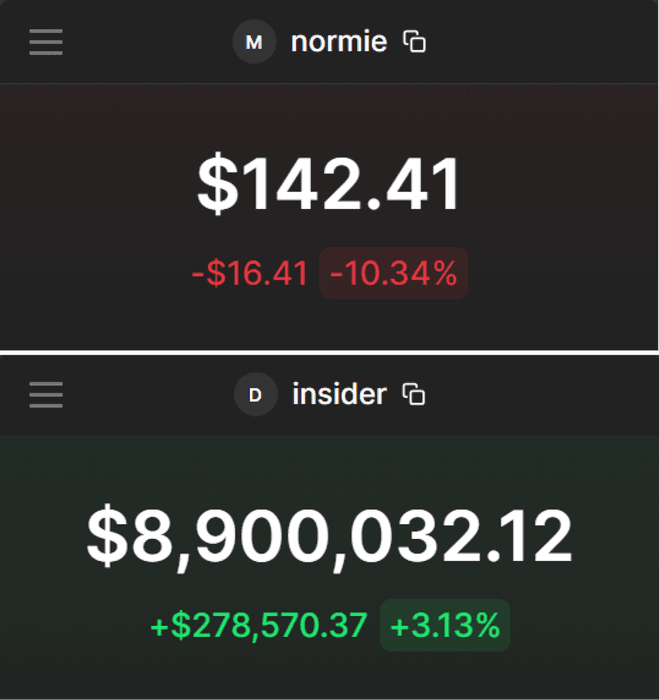Click the D avatar circle
Screen dimensions: 659x700
click(x=256, y=395)
